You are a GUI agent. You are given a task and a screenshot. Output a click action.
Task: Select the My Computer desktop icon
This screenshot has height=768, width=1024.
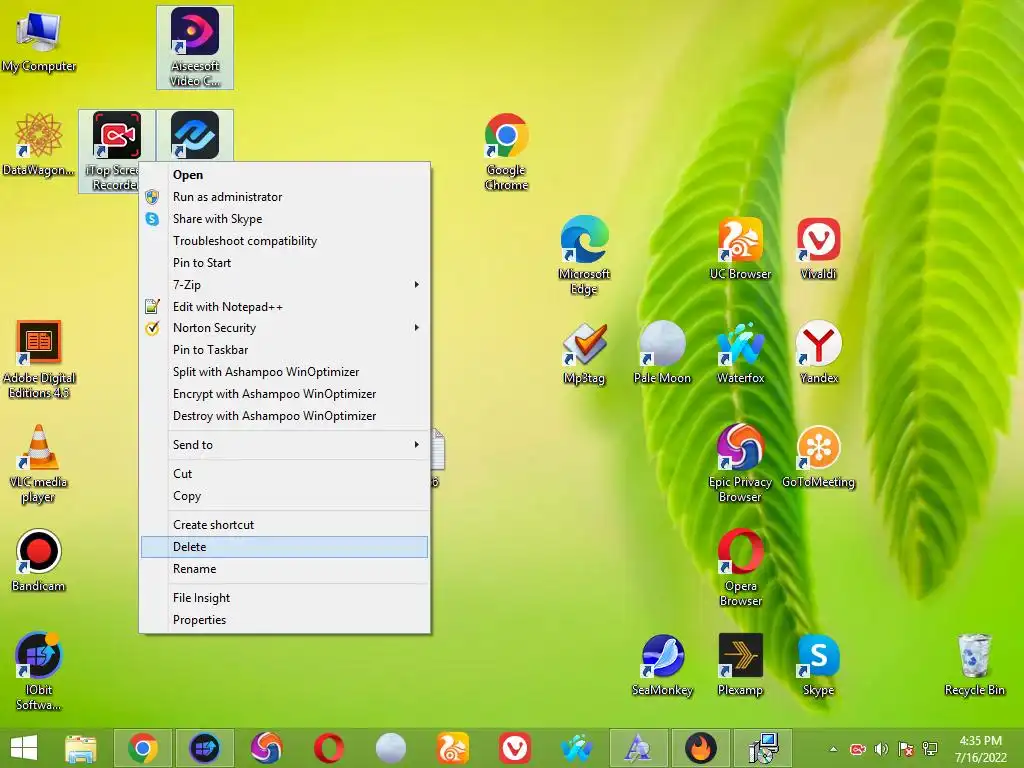[x=39, y=42]
